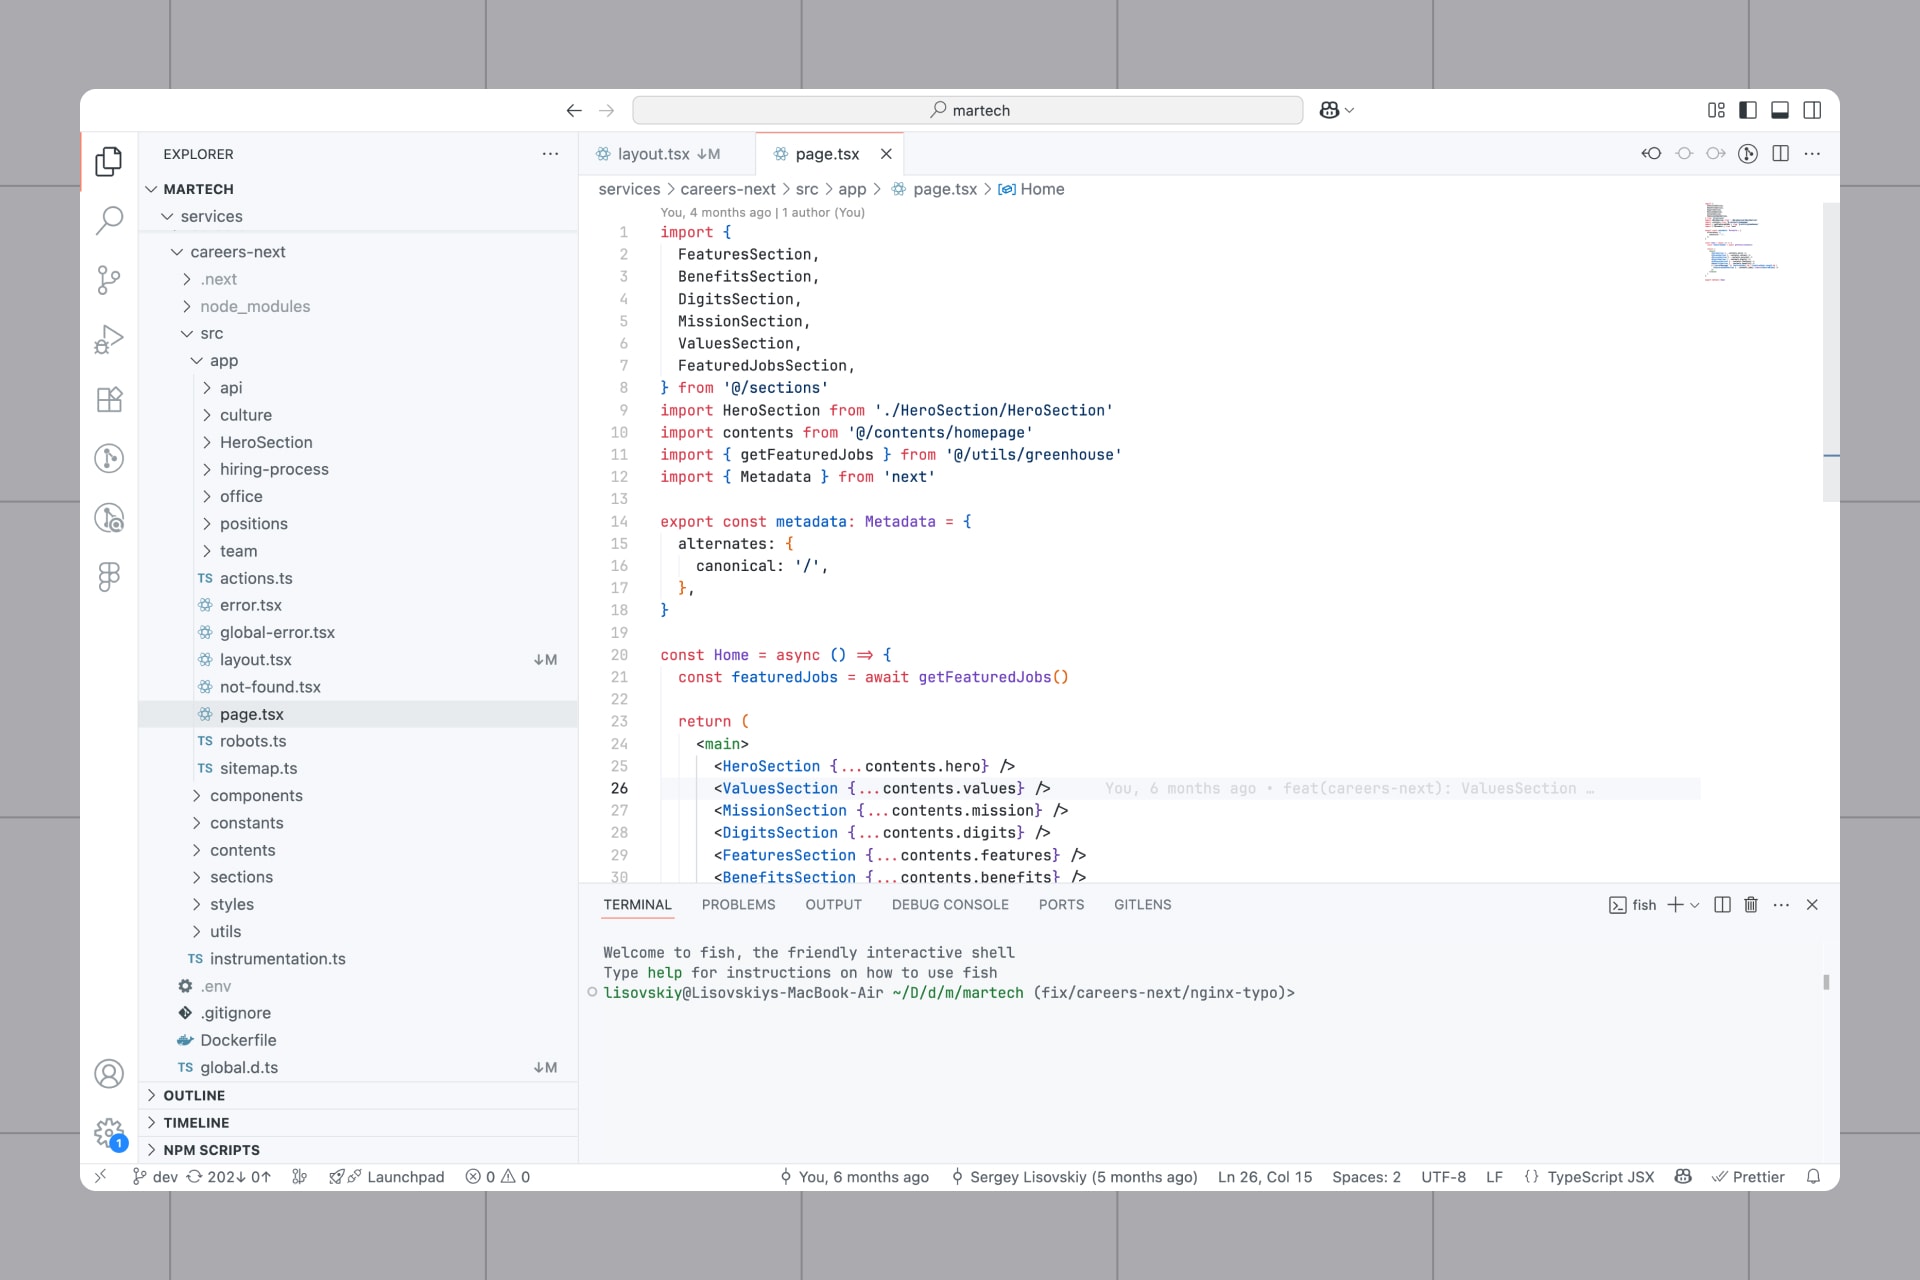
Task: Open instrumentation.ts file
Action: (x=358, y=959)
